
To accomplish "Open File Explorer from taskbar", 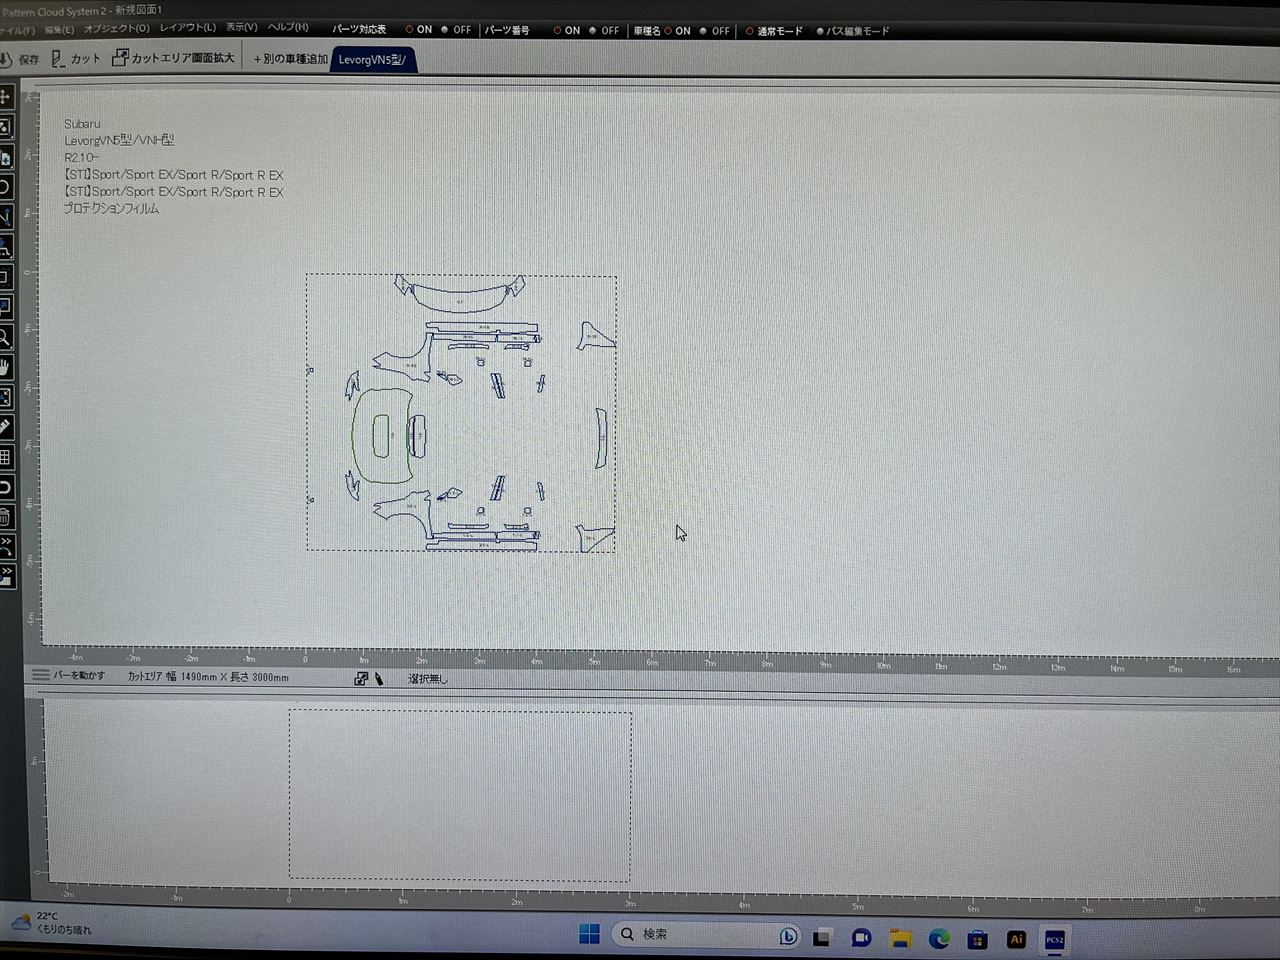I will [900, 938].
